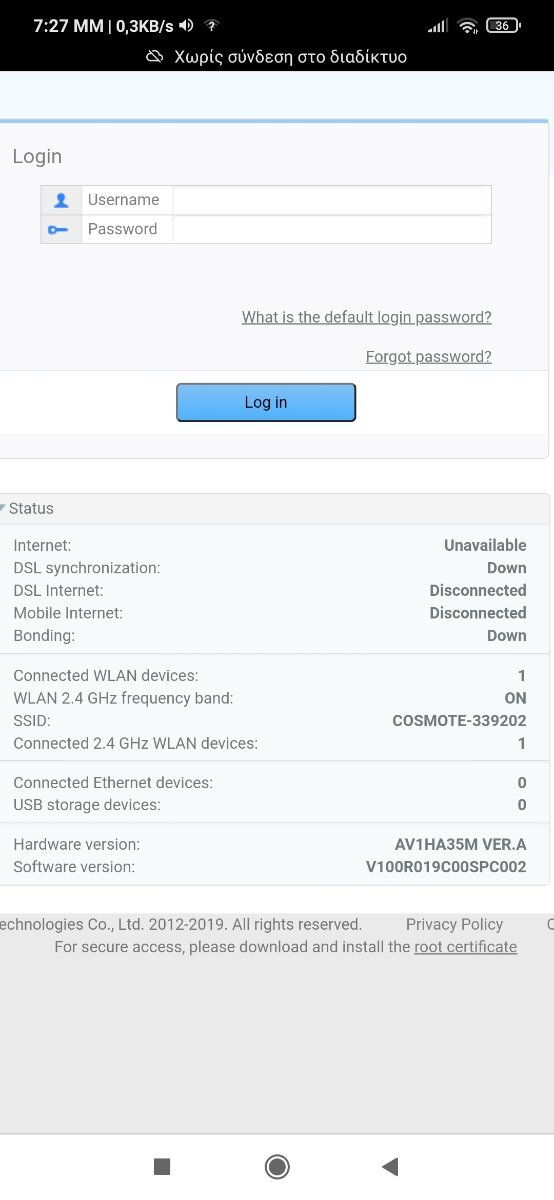
Task: Tap the recent apps square icon
Action: 162,1166
